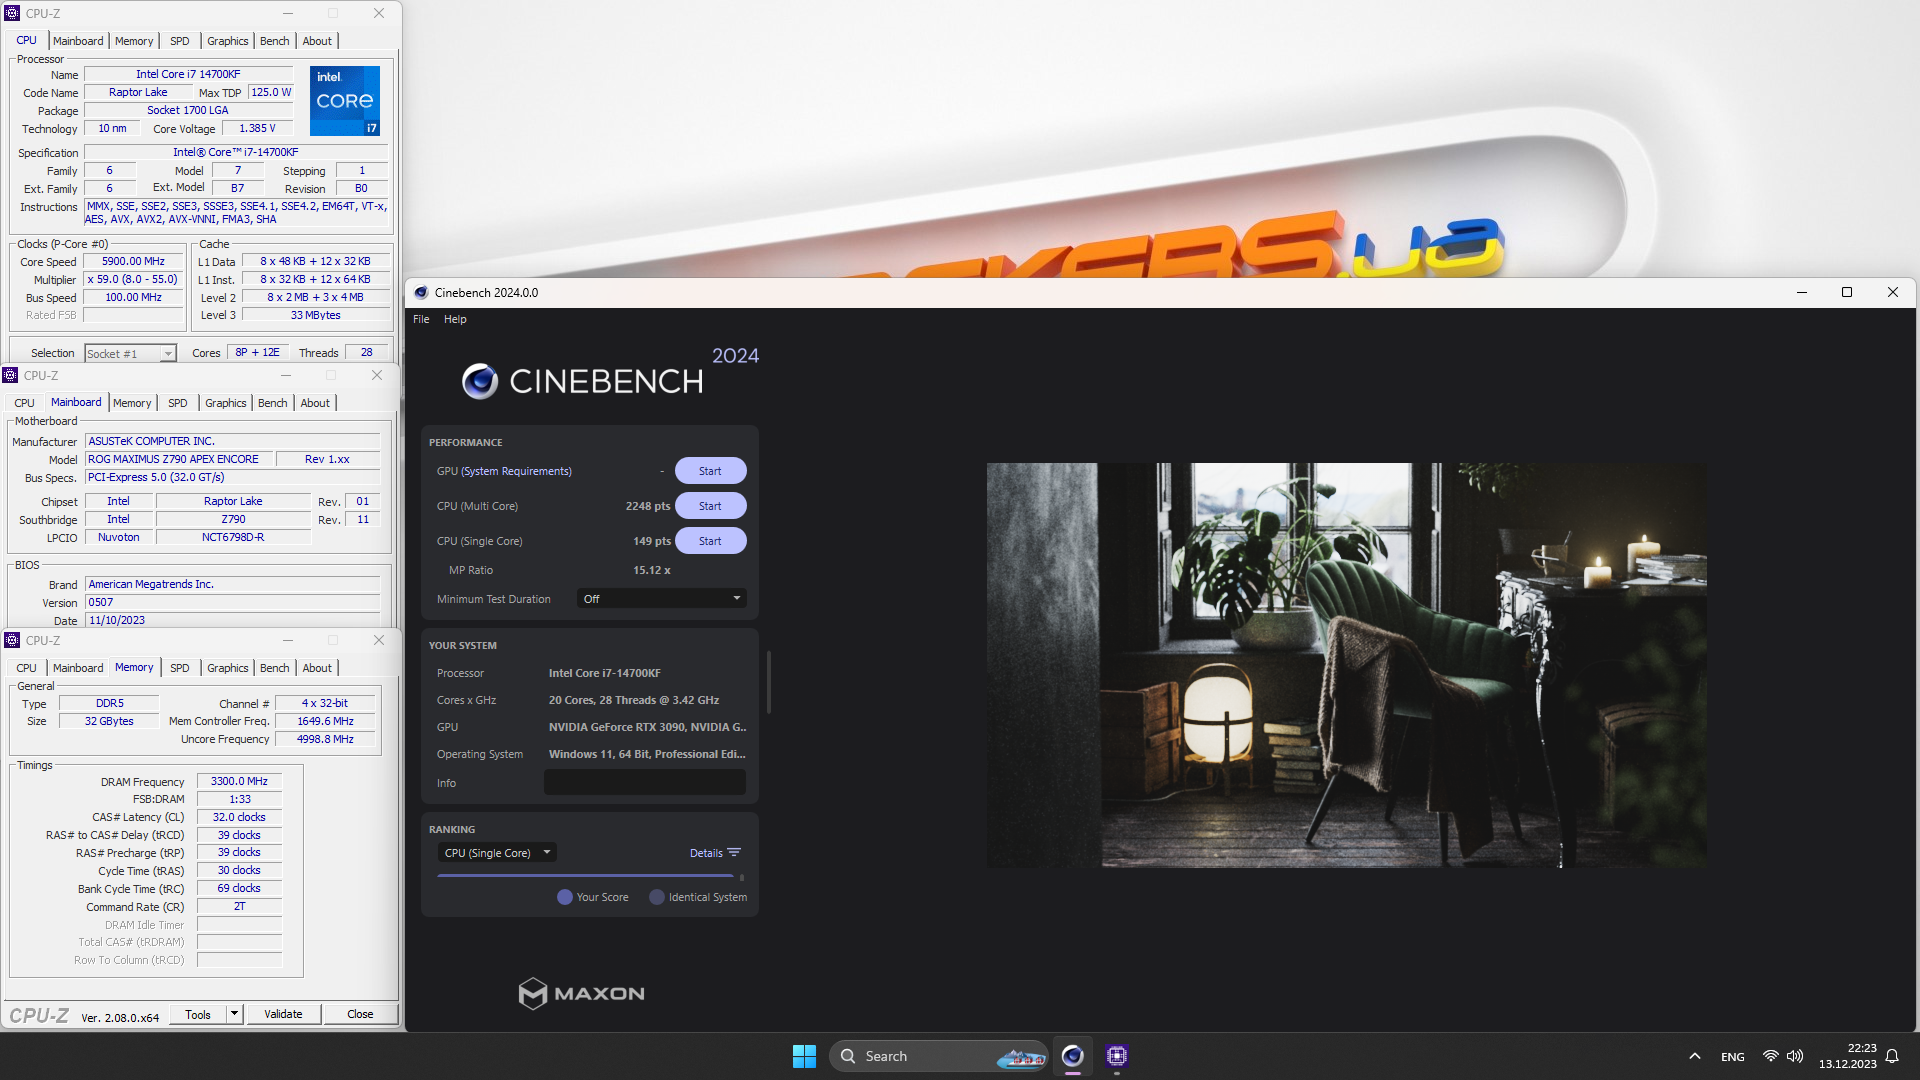Viewport: 1920px width, 1080px height.
Task: Click the 149 pts single core score
Action: click(x=652, y=541)
